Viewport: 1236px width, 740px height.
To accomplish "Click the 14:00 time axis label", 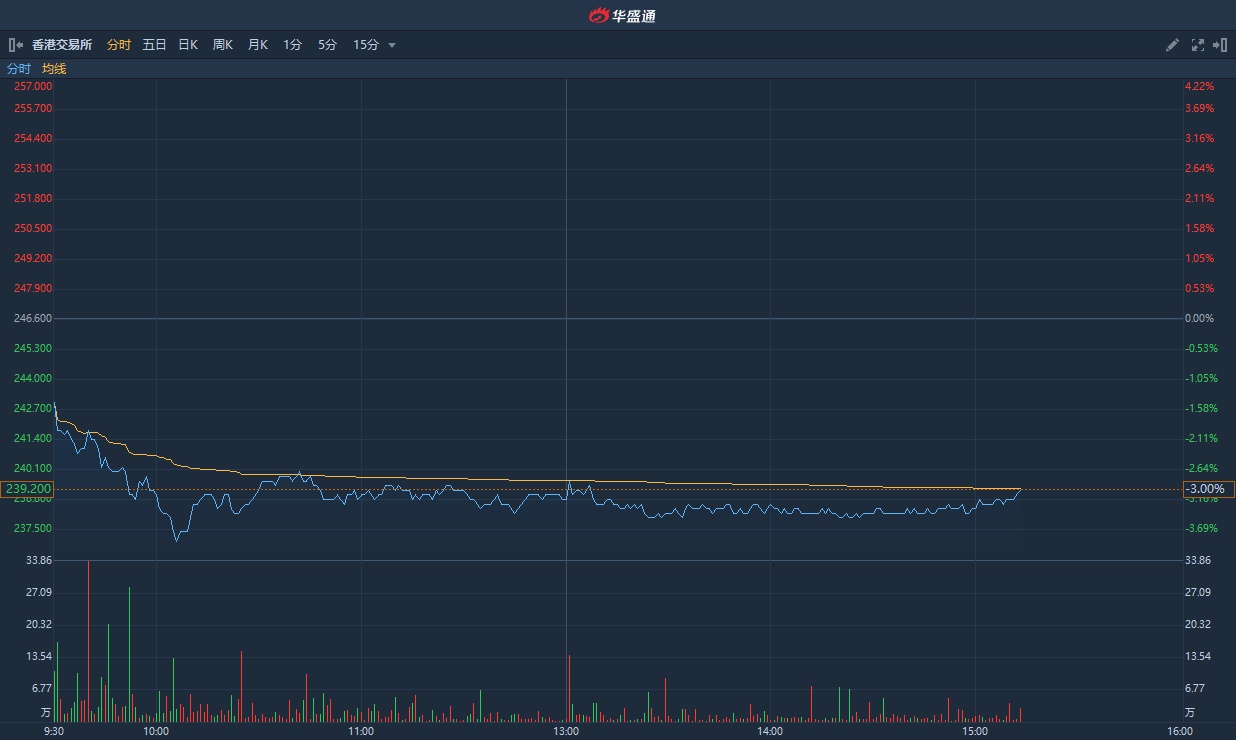I will 770,731.
